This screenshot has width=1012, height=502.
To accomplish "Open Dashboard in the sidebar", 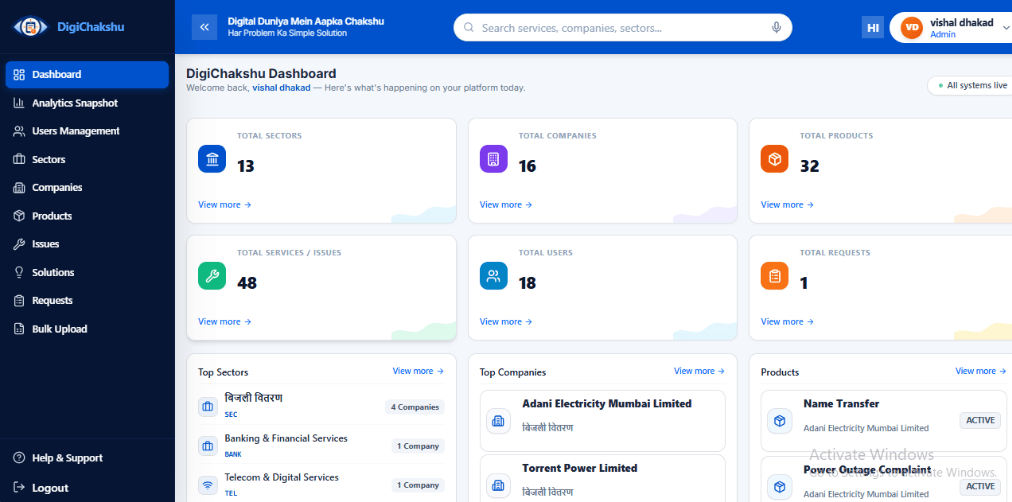I will point(87,74).
